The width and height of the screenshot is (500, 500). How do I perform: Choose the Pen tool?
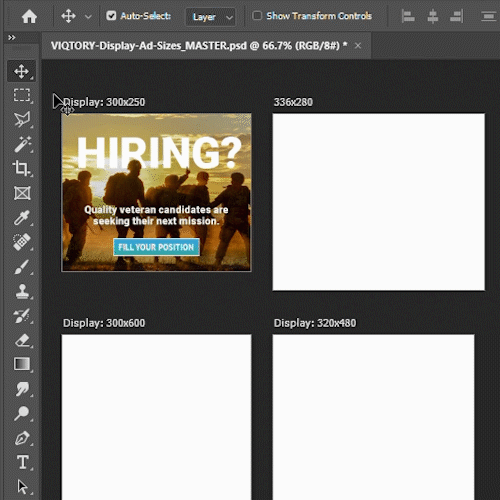pyautogui.click(x=22, y=438)
